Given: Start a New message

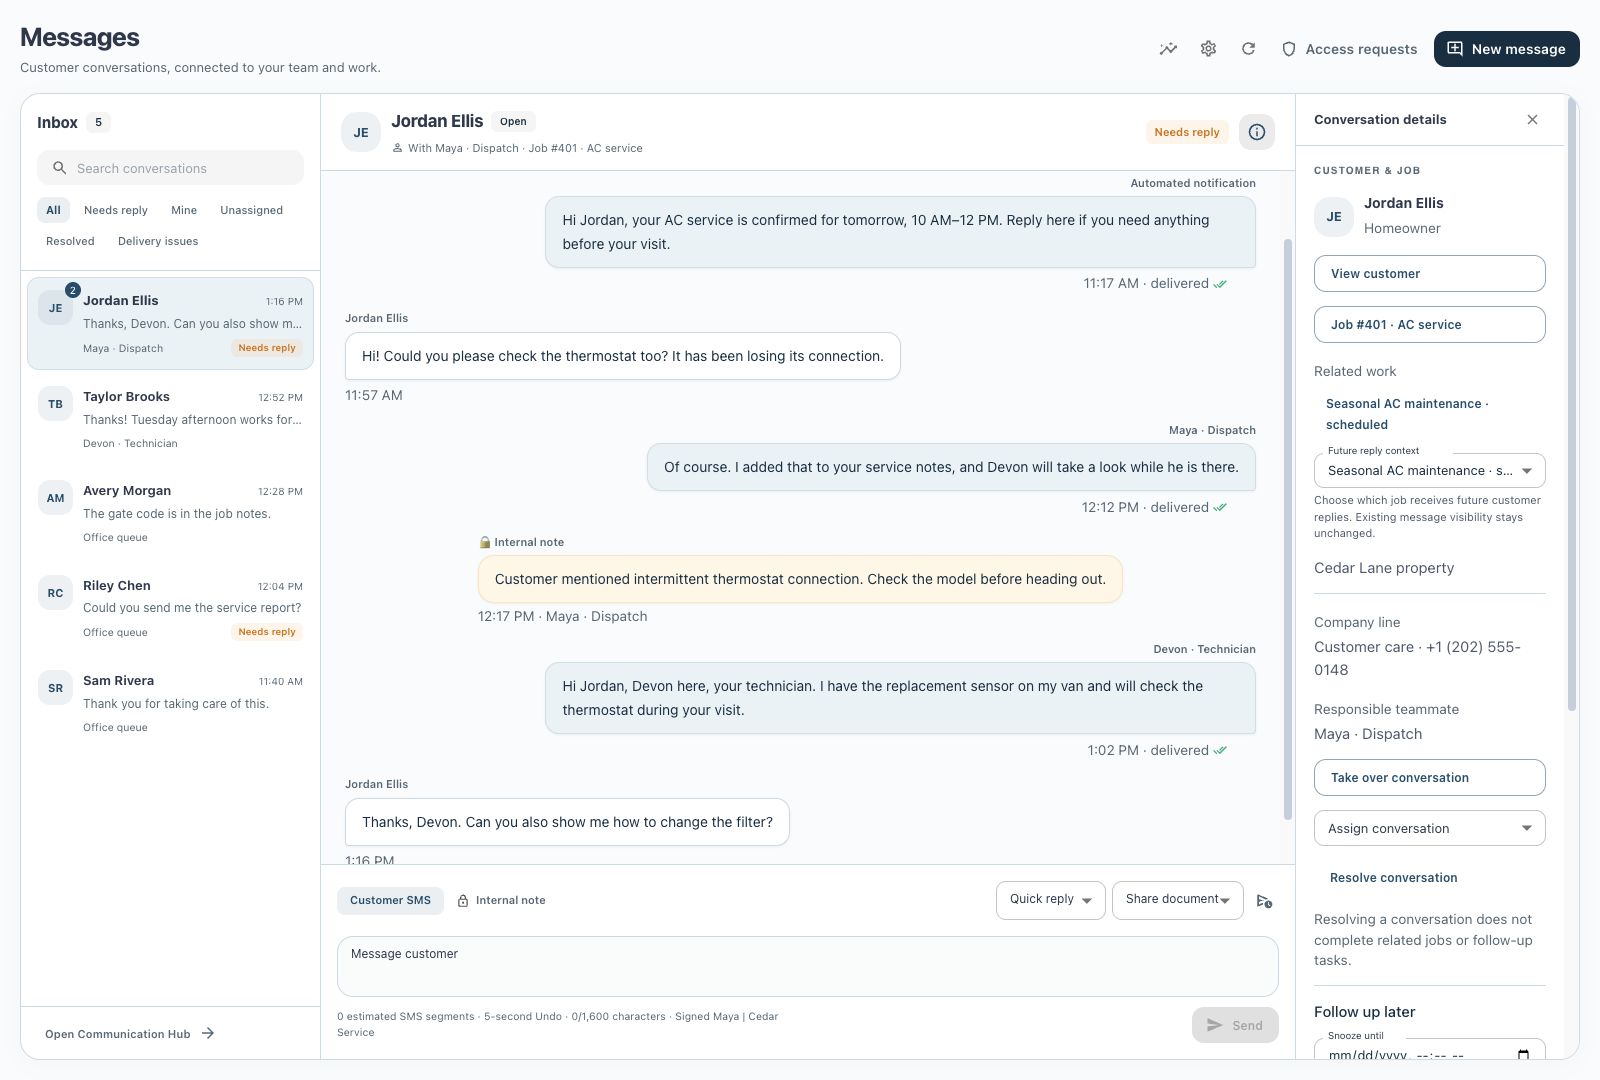Looking at the screenshot, I should [x=1506, y=49].
